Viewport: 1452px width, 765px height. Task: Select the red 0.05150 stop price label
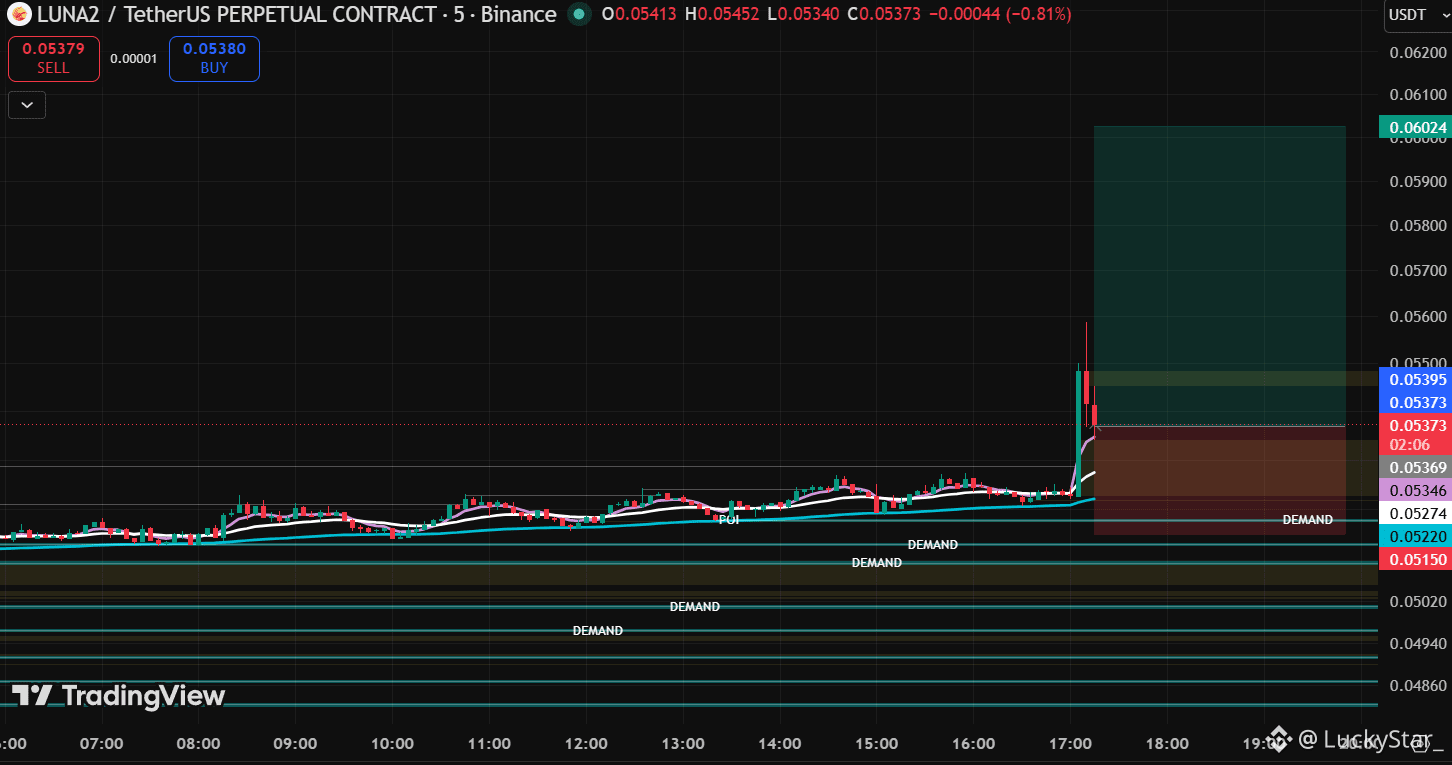[x=1415, y=559]
